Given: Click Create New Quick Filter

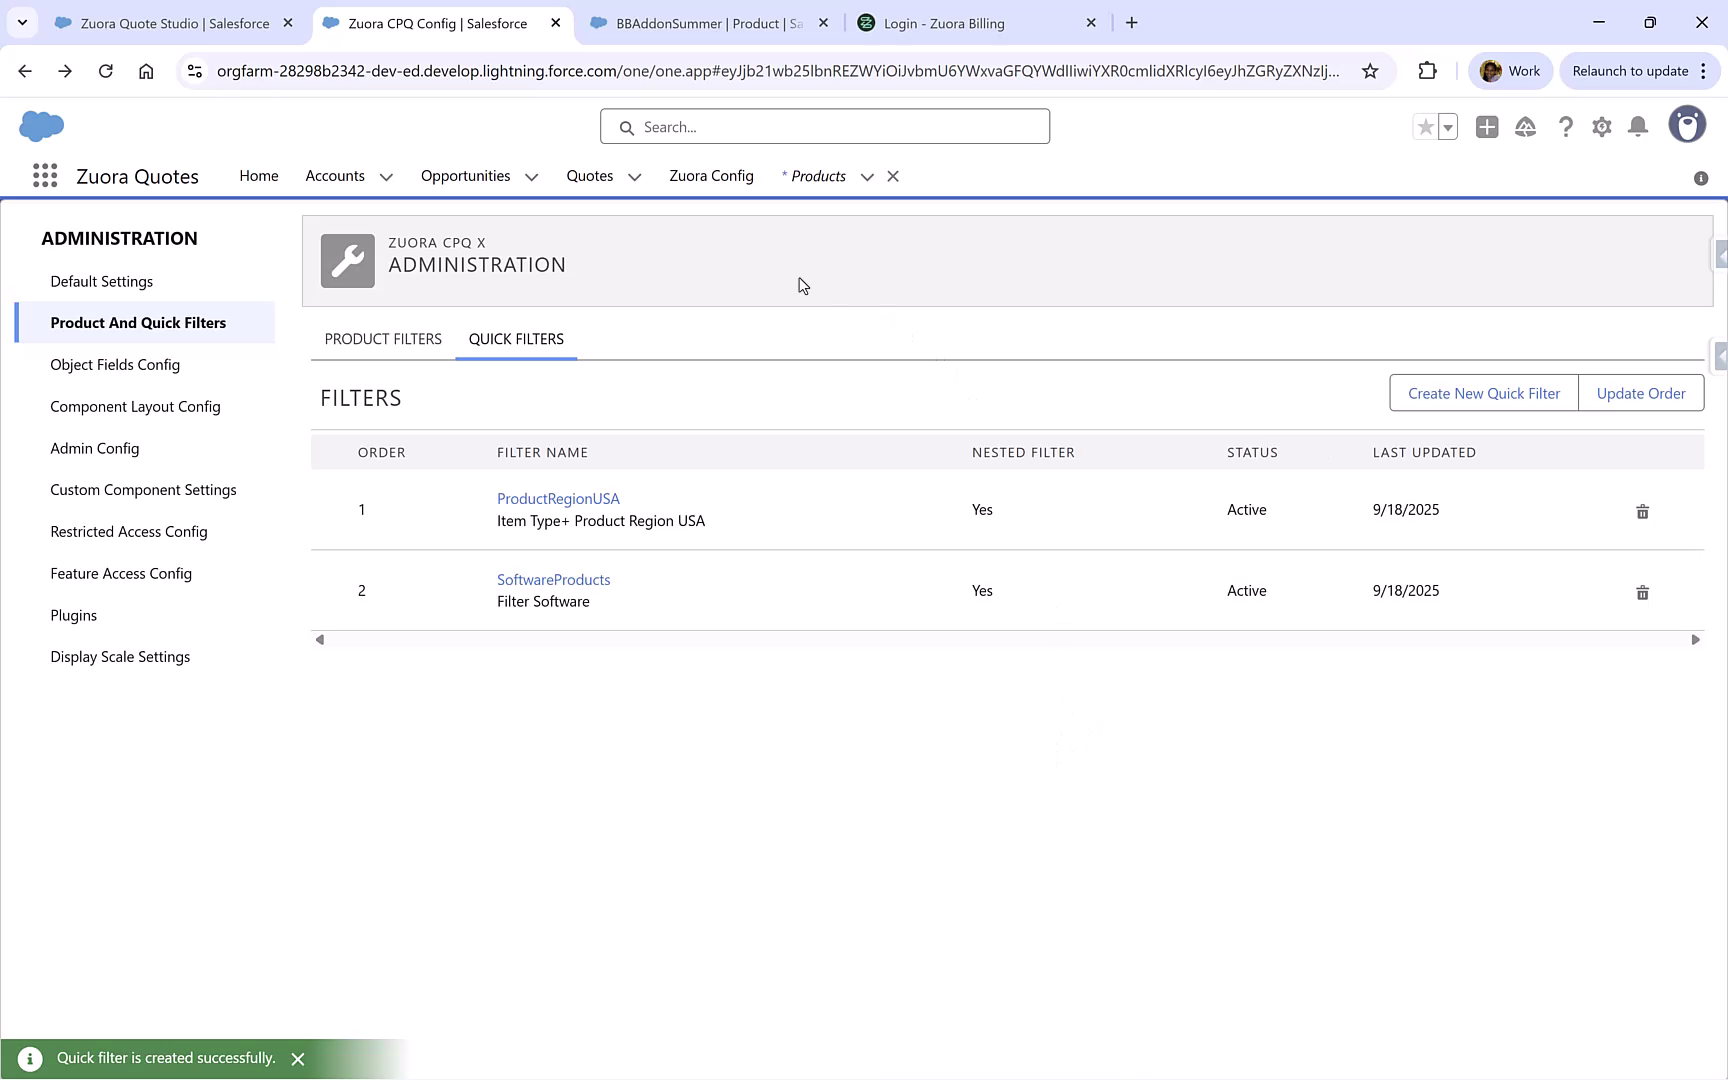Looking at the screenshot, I should point(1483,393).
